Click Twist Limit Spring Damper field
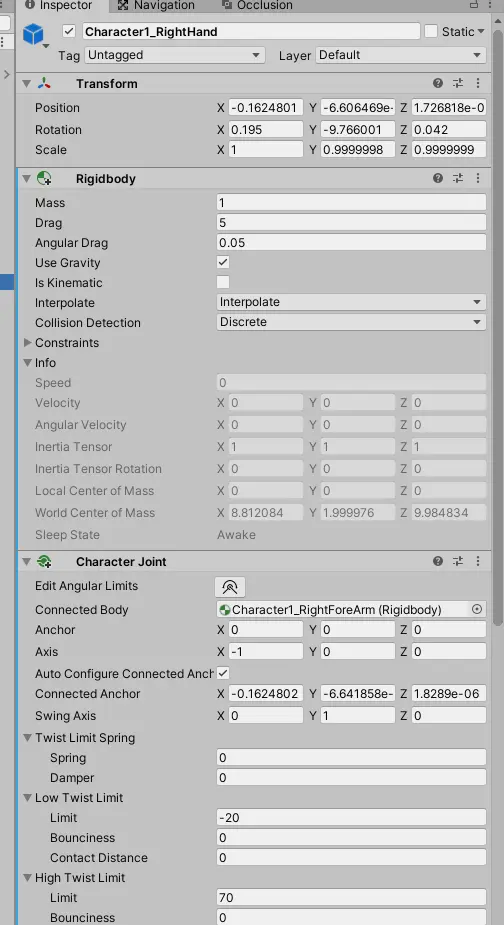This screenshot has height=925, width=504. click(x=351, y=778)
